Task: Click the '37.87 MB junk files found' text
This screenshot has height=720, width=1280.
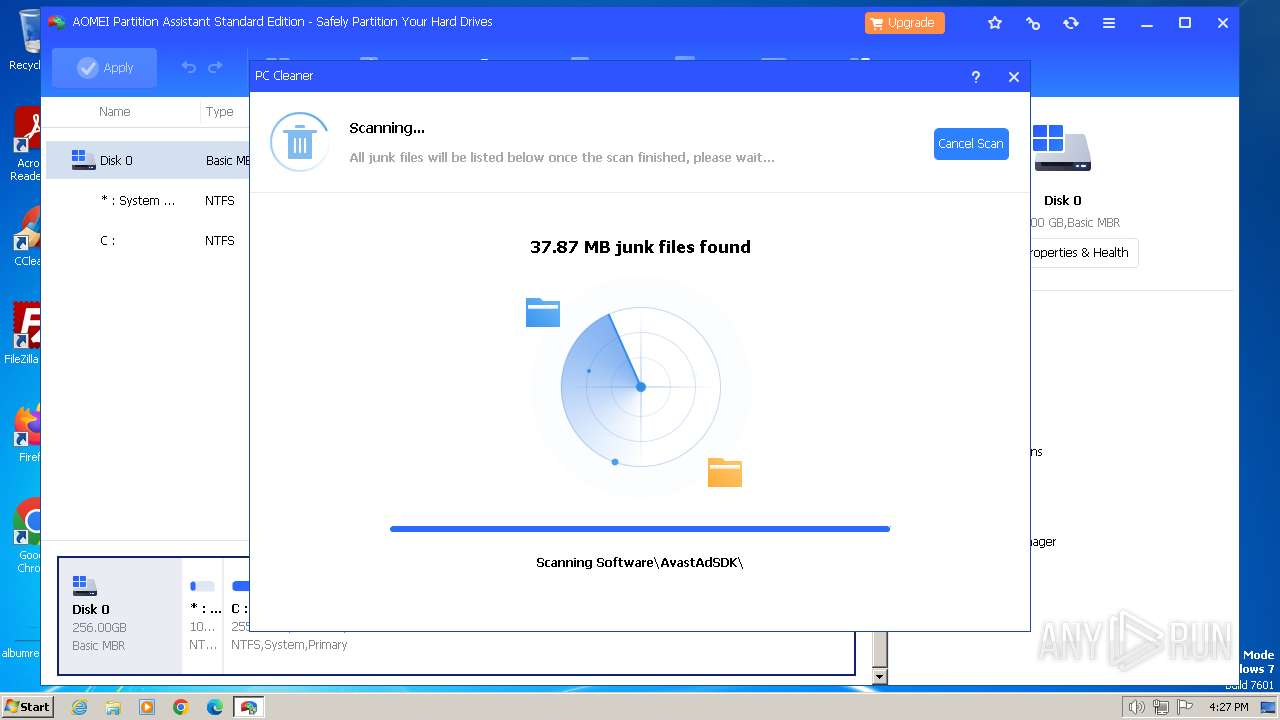Action: point(640,247)
